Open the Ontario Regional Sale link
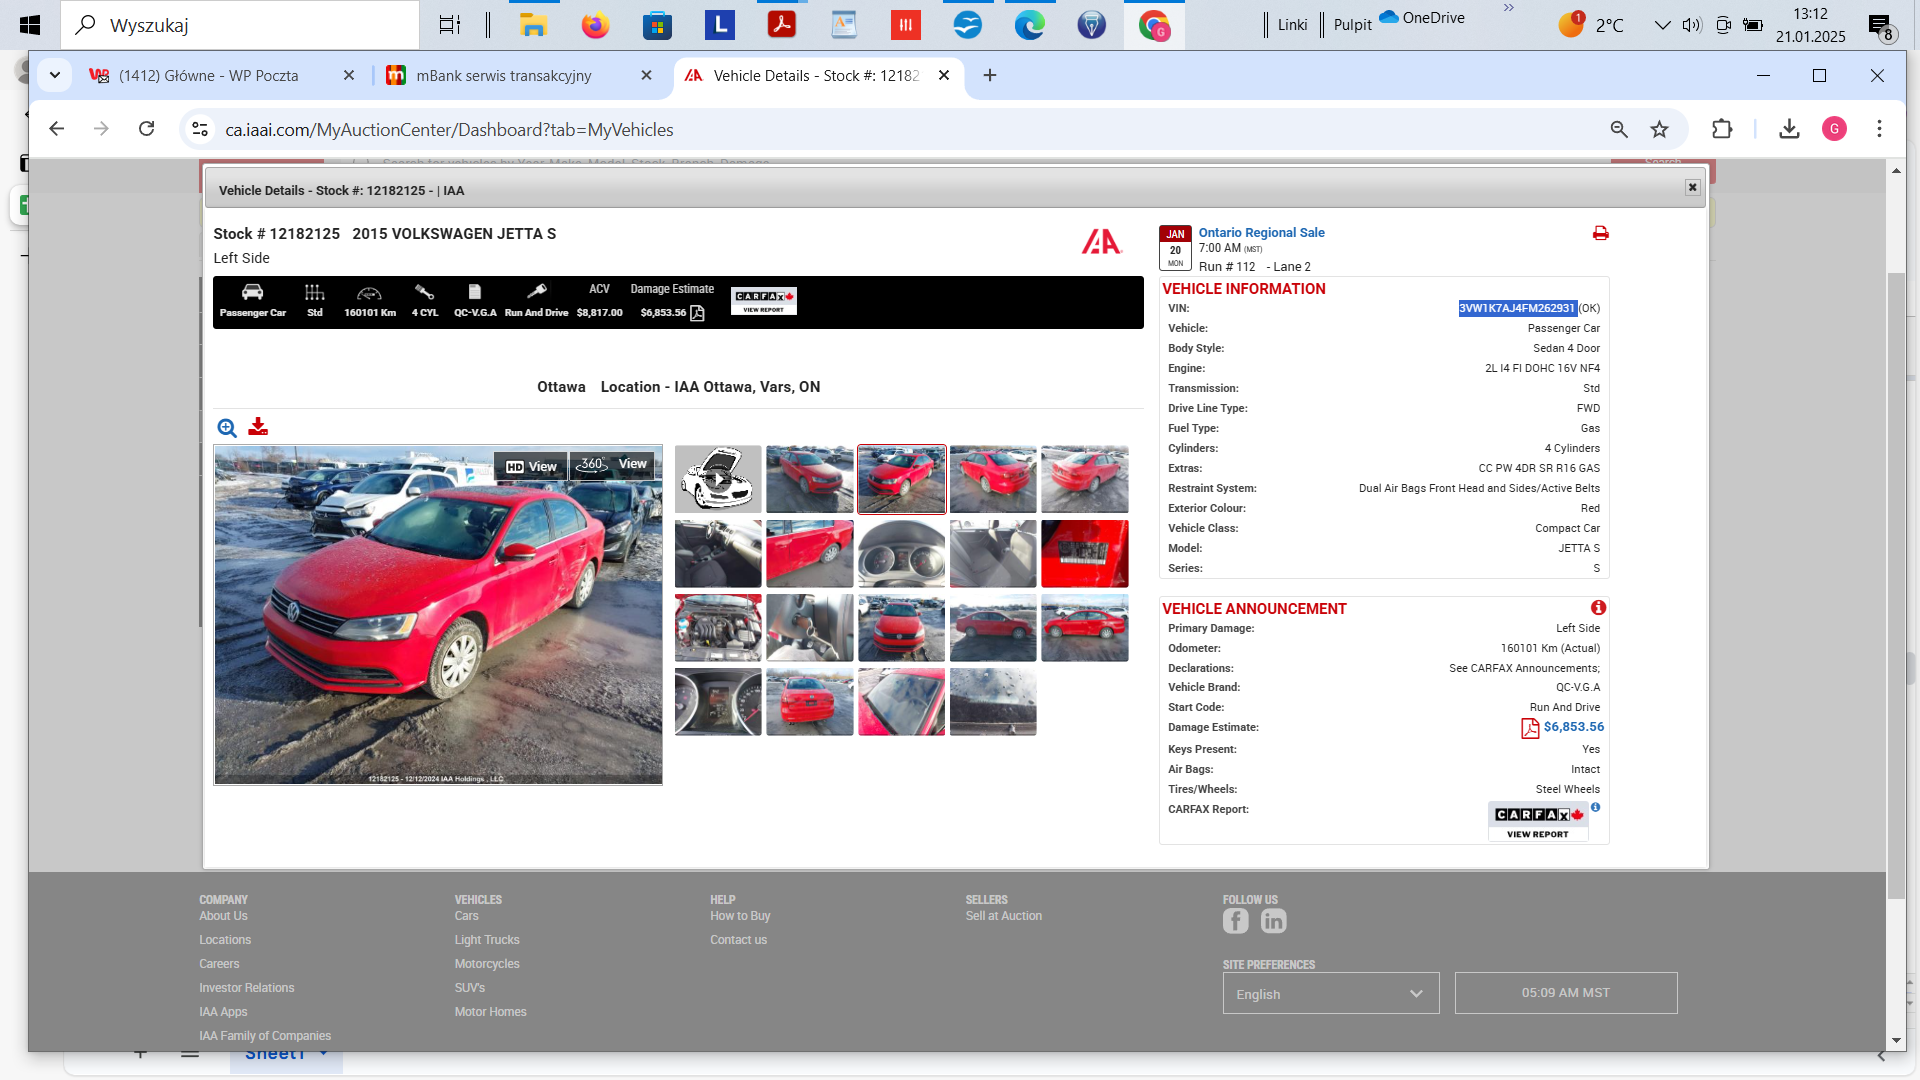Screen dimensions: 1920x1080 click(1261, 233)
